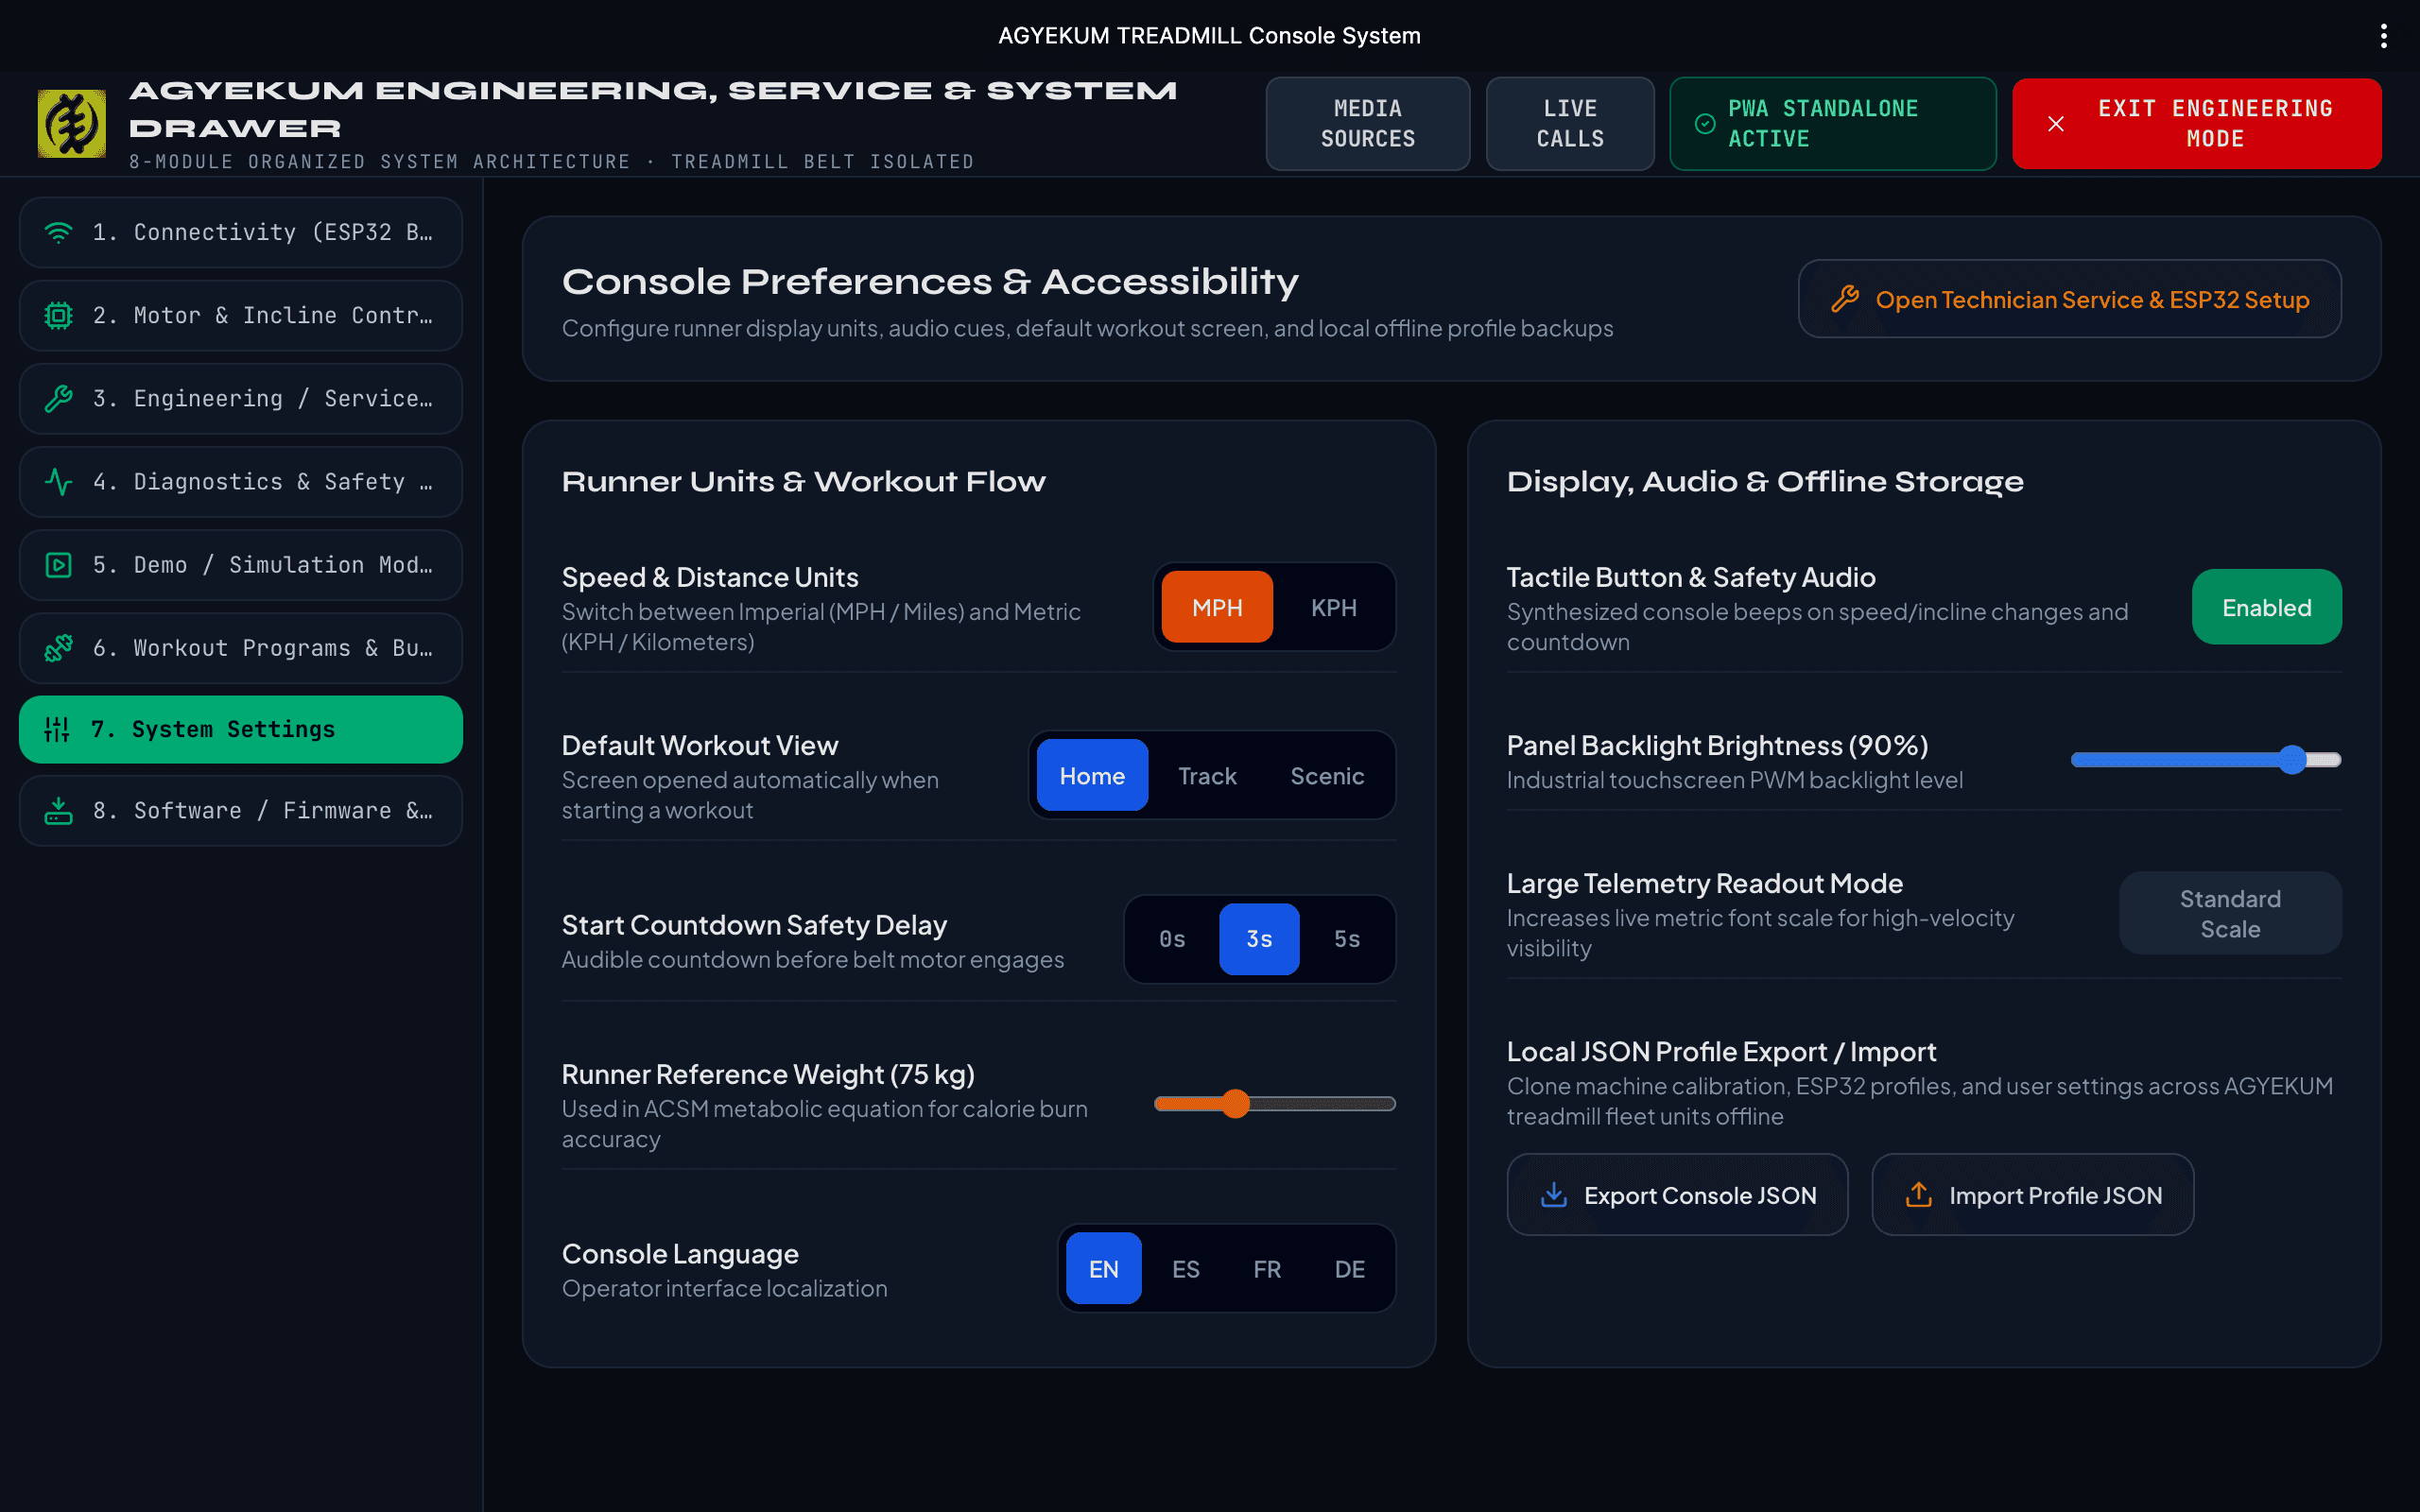Click the Engineering / Service wrench icon

[x=59, y=399]
